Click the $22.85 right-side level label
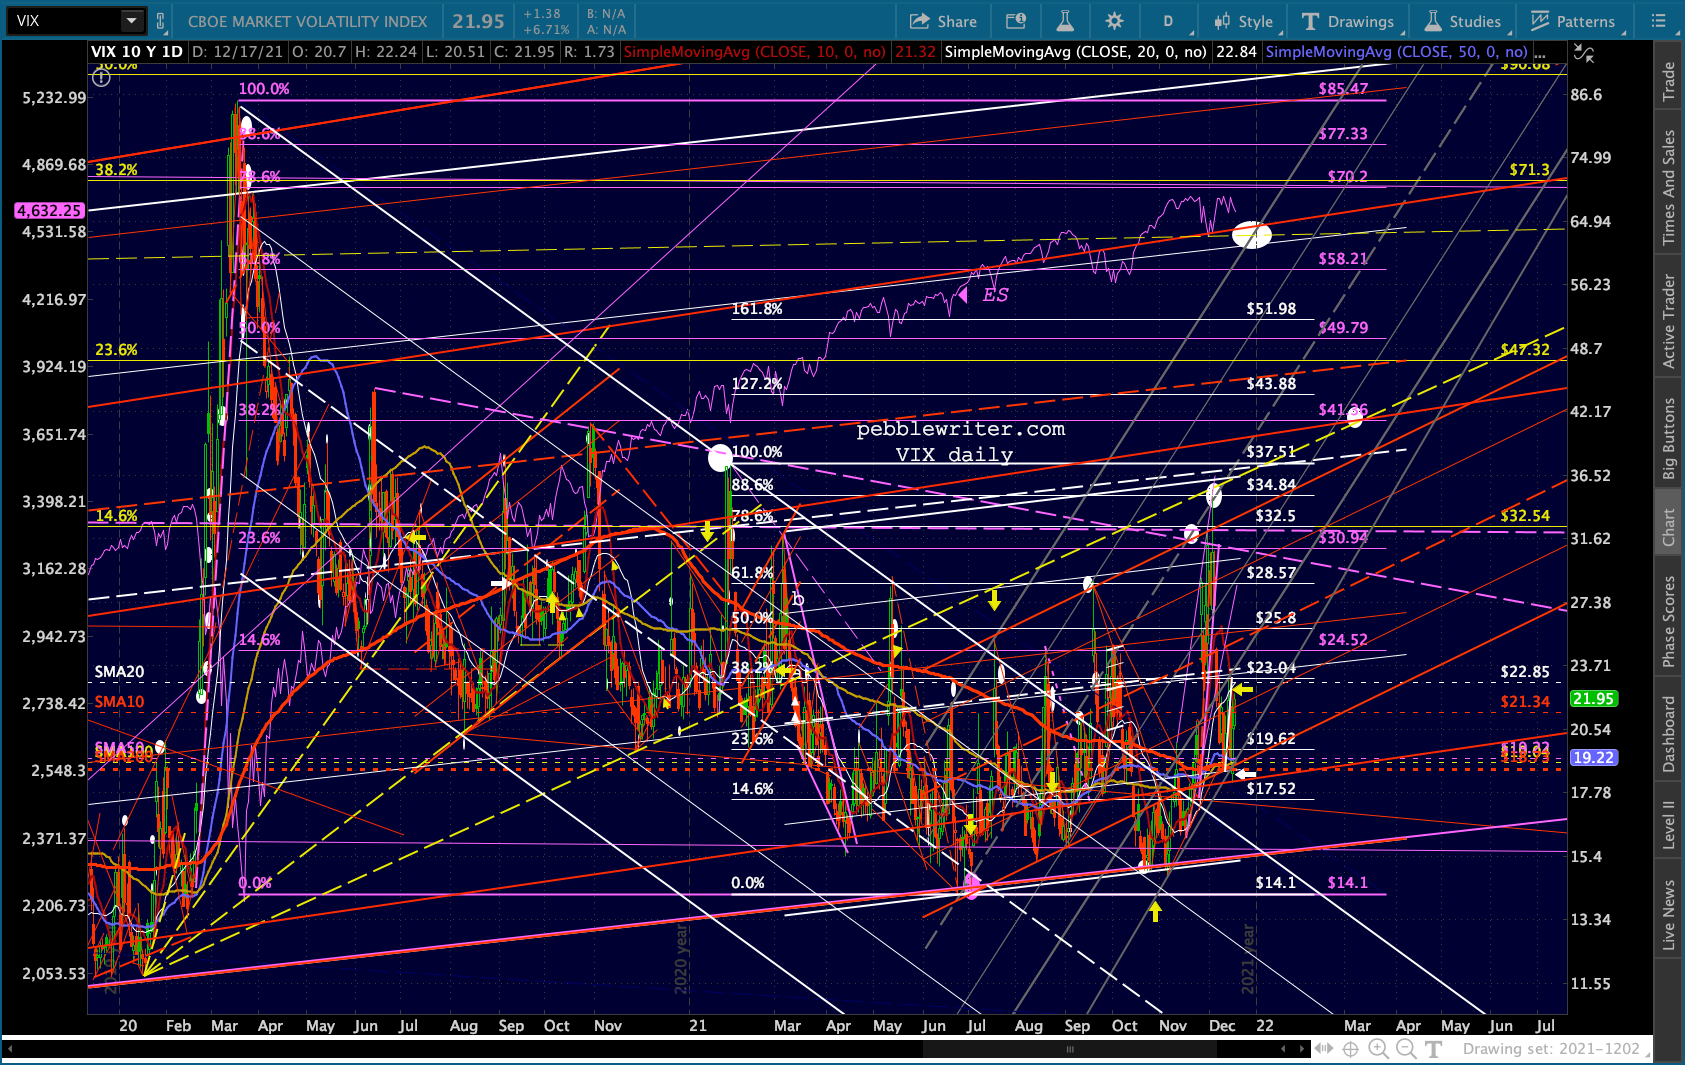 [x=1525, y=672]
